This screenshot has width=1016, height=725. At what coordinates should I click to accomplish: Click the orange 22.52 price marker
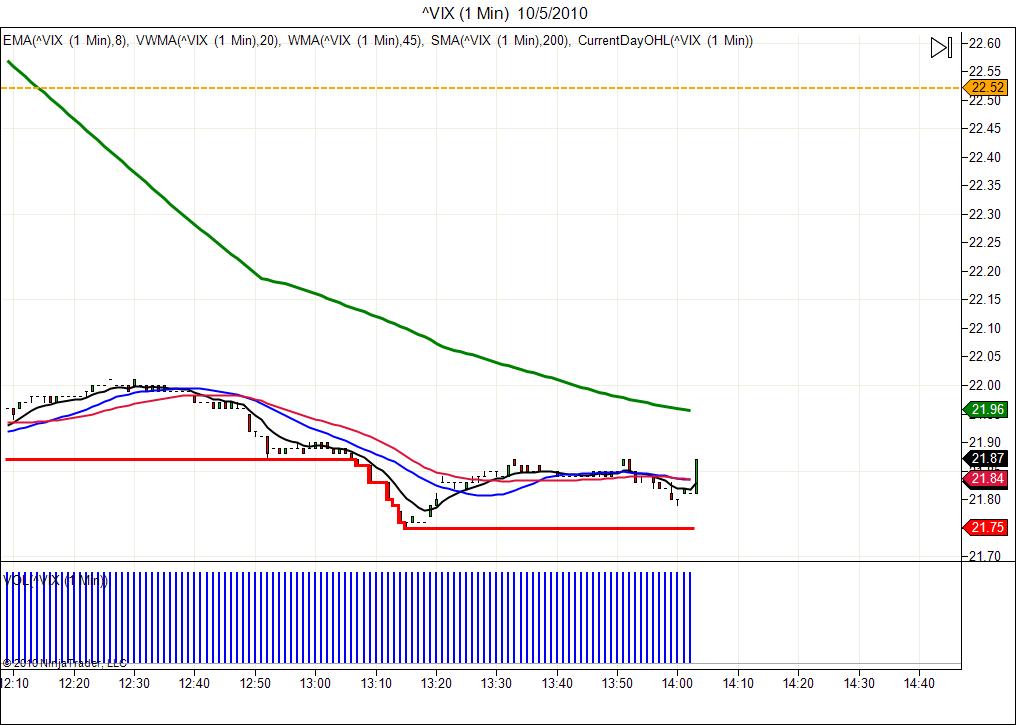(x=986, y=87)
